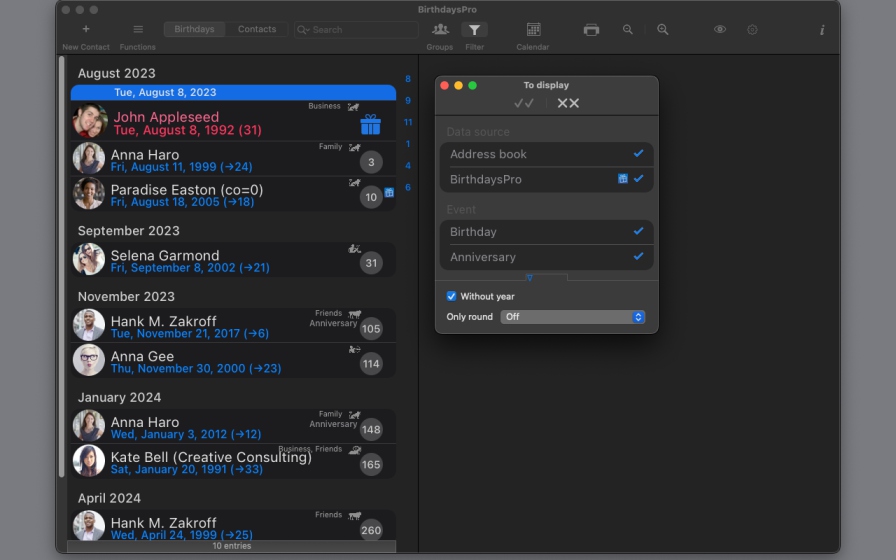The width and height of the screenshot is (896, 560).
Task: Switch to the Contacts tab
Action: [257, 29]
